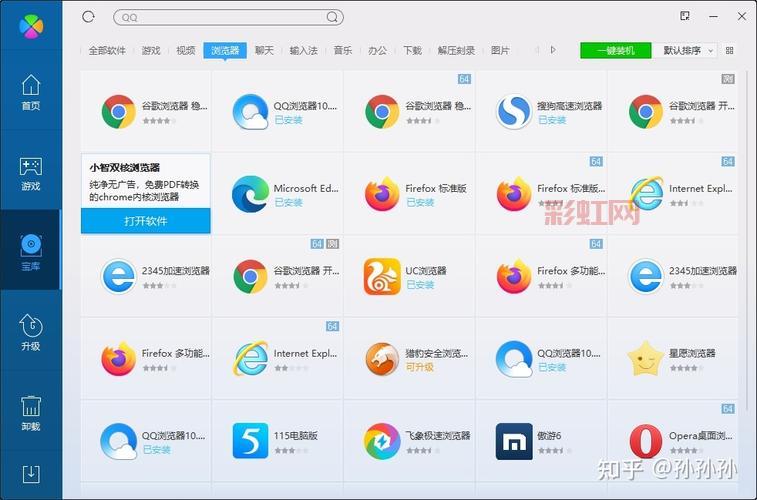Show previous categories with the left arrow
The width and height of the screenshot is (757, 500).
pos(537,50)
